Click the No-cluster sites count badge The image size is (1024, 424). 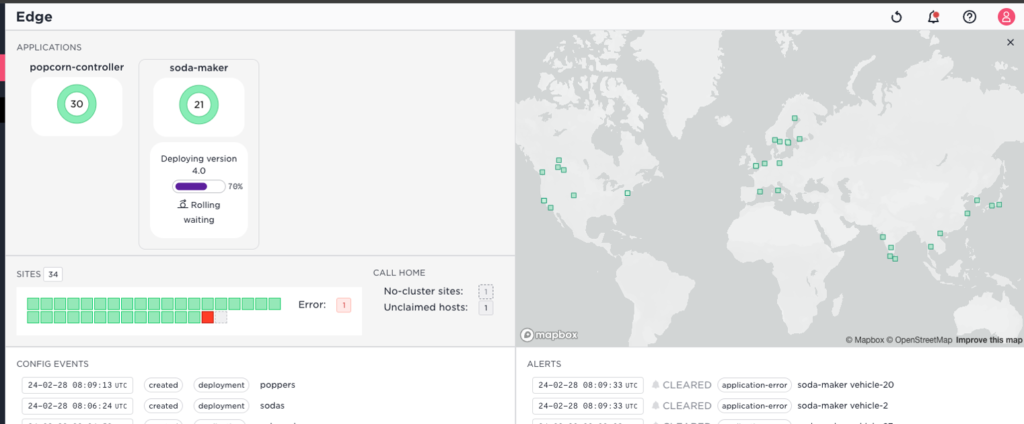[485, 291]
